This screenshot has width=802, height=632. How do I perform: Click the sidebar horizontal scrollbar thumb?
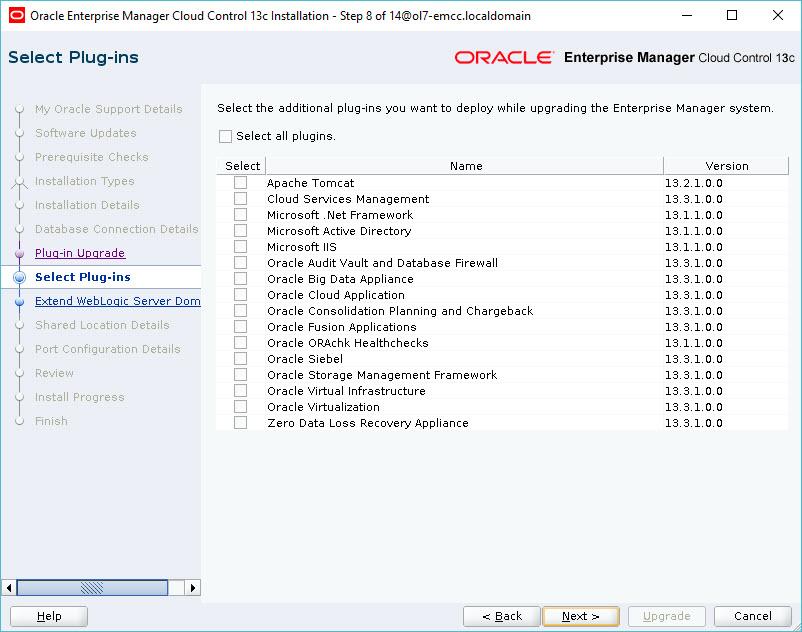(x=93, y=588)
